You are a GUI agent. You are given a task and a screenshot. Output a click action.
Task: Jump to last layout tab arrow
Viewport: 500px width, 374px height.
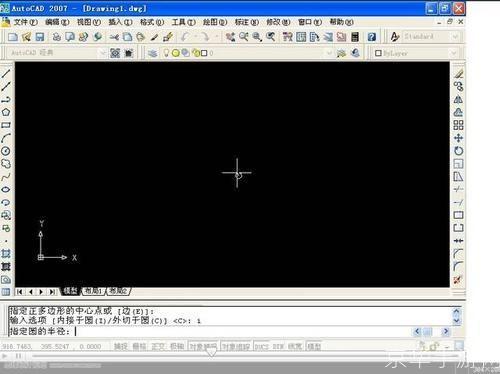[52, 292]
